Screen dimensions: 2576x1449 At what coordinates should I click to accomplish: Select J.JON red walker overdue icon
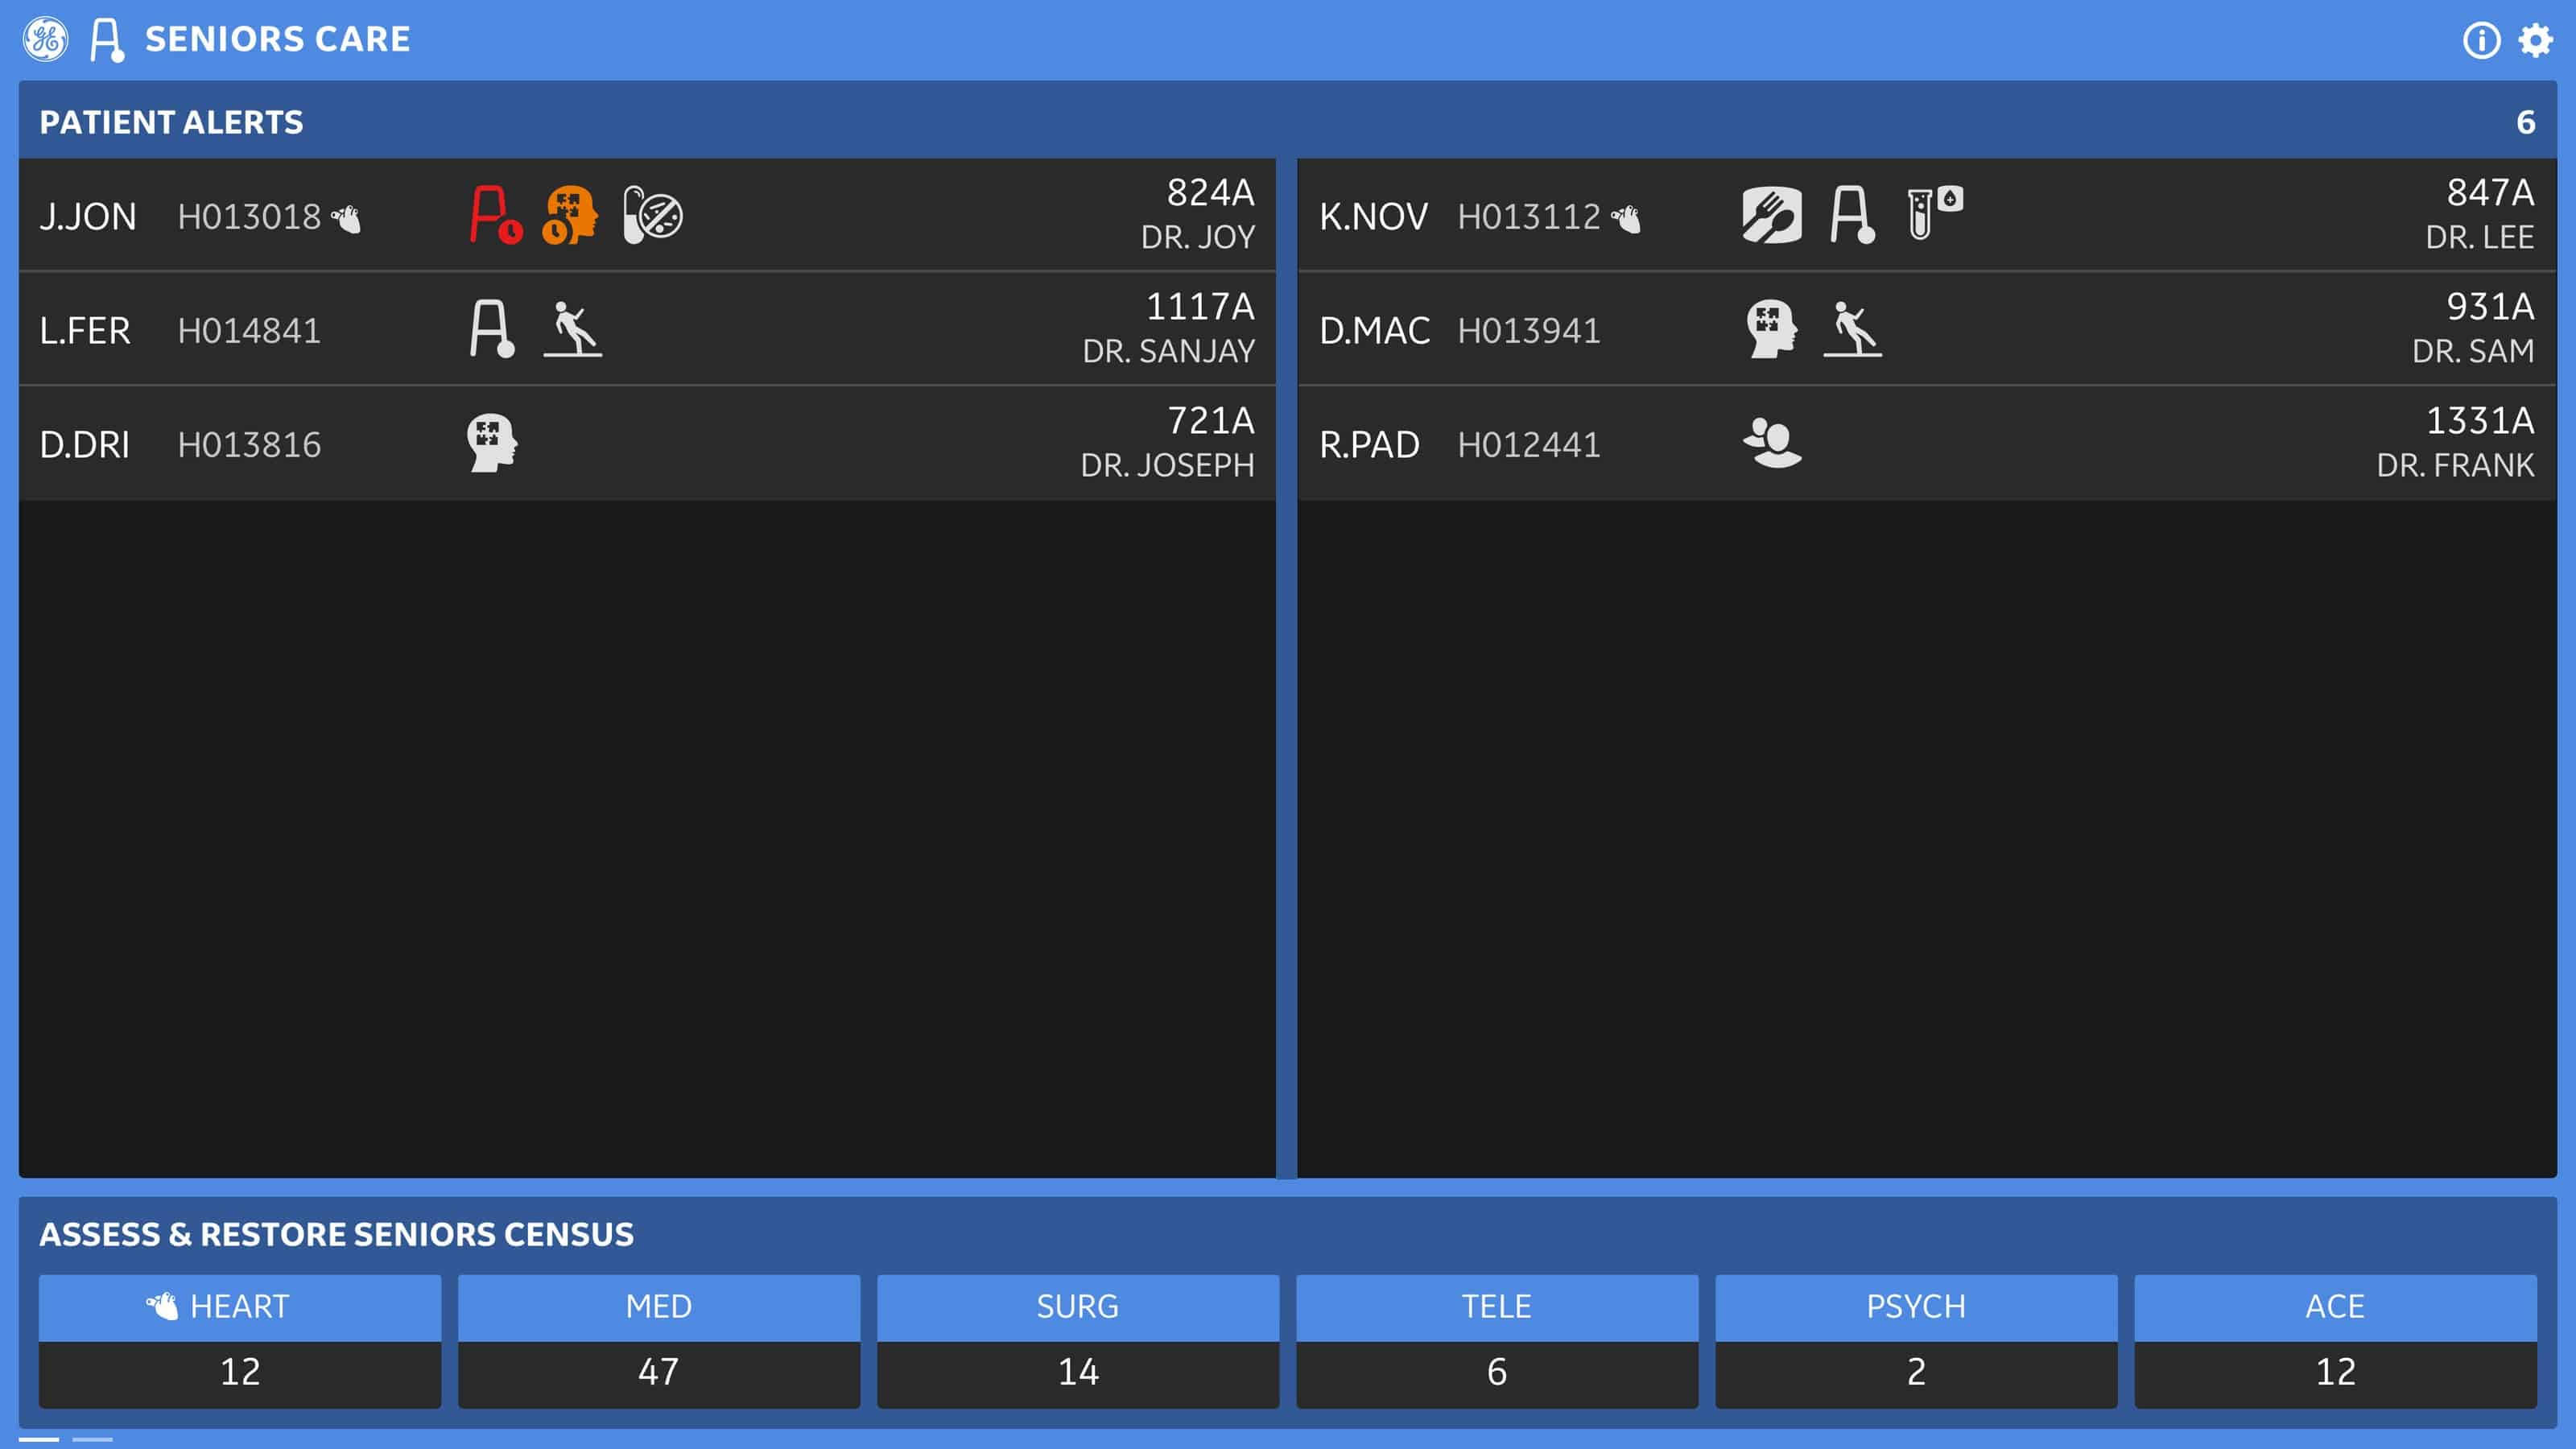(x=496, y=215)
